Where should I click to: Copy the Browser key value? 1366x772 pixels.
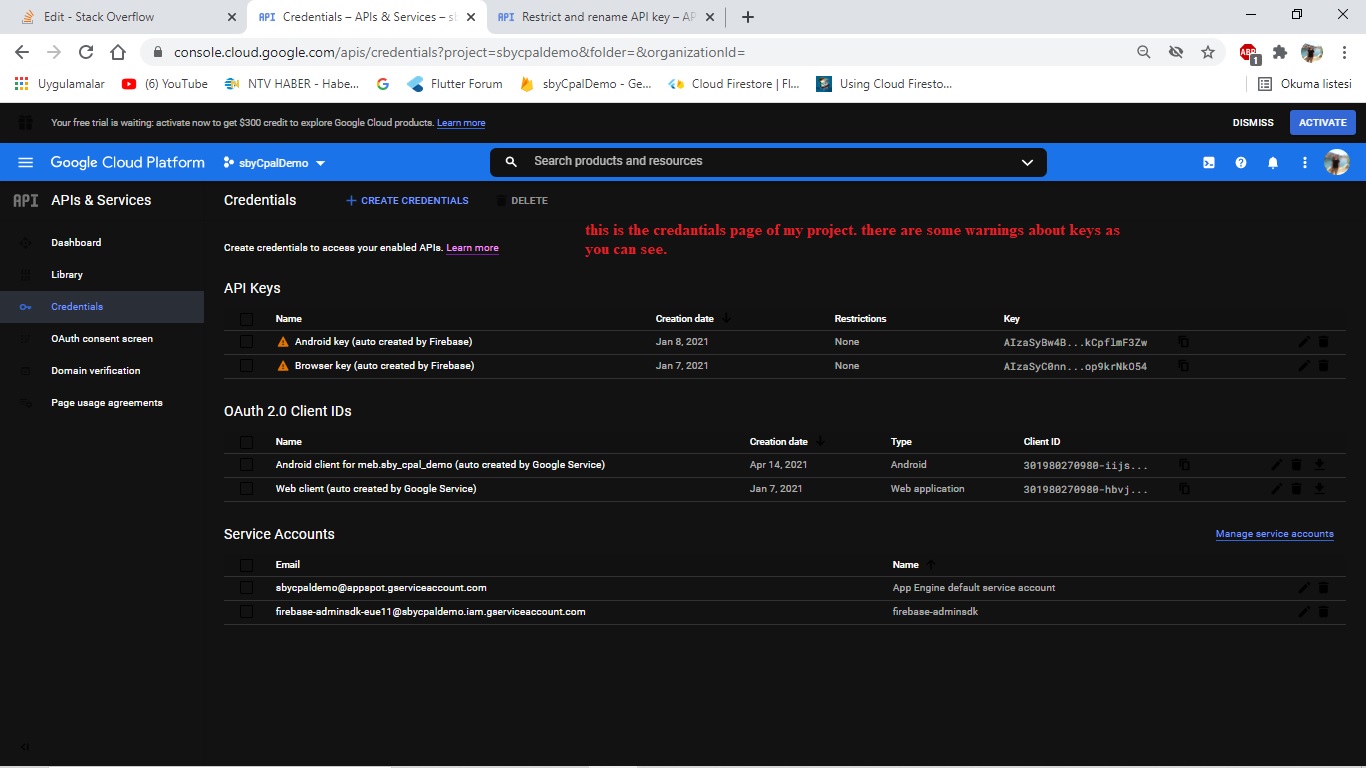[x=1184, y=366]
